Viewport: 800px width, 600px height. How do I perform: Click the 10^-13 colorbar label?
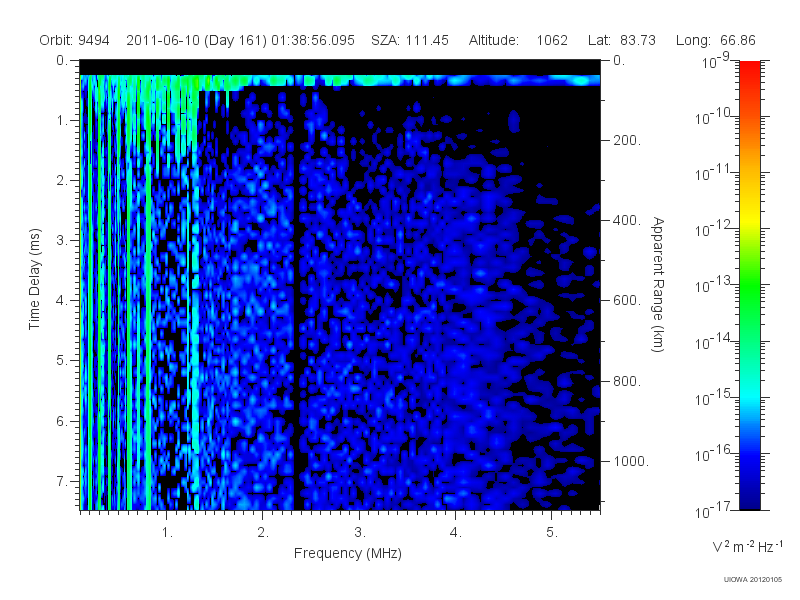coord(713,285)
